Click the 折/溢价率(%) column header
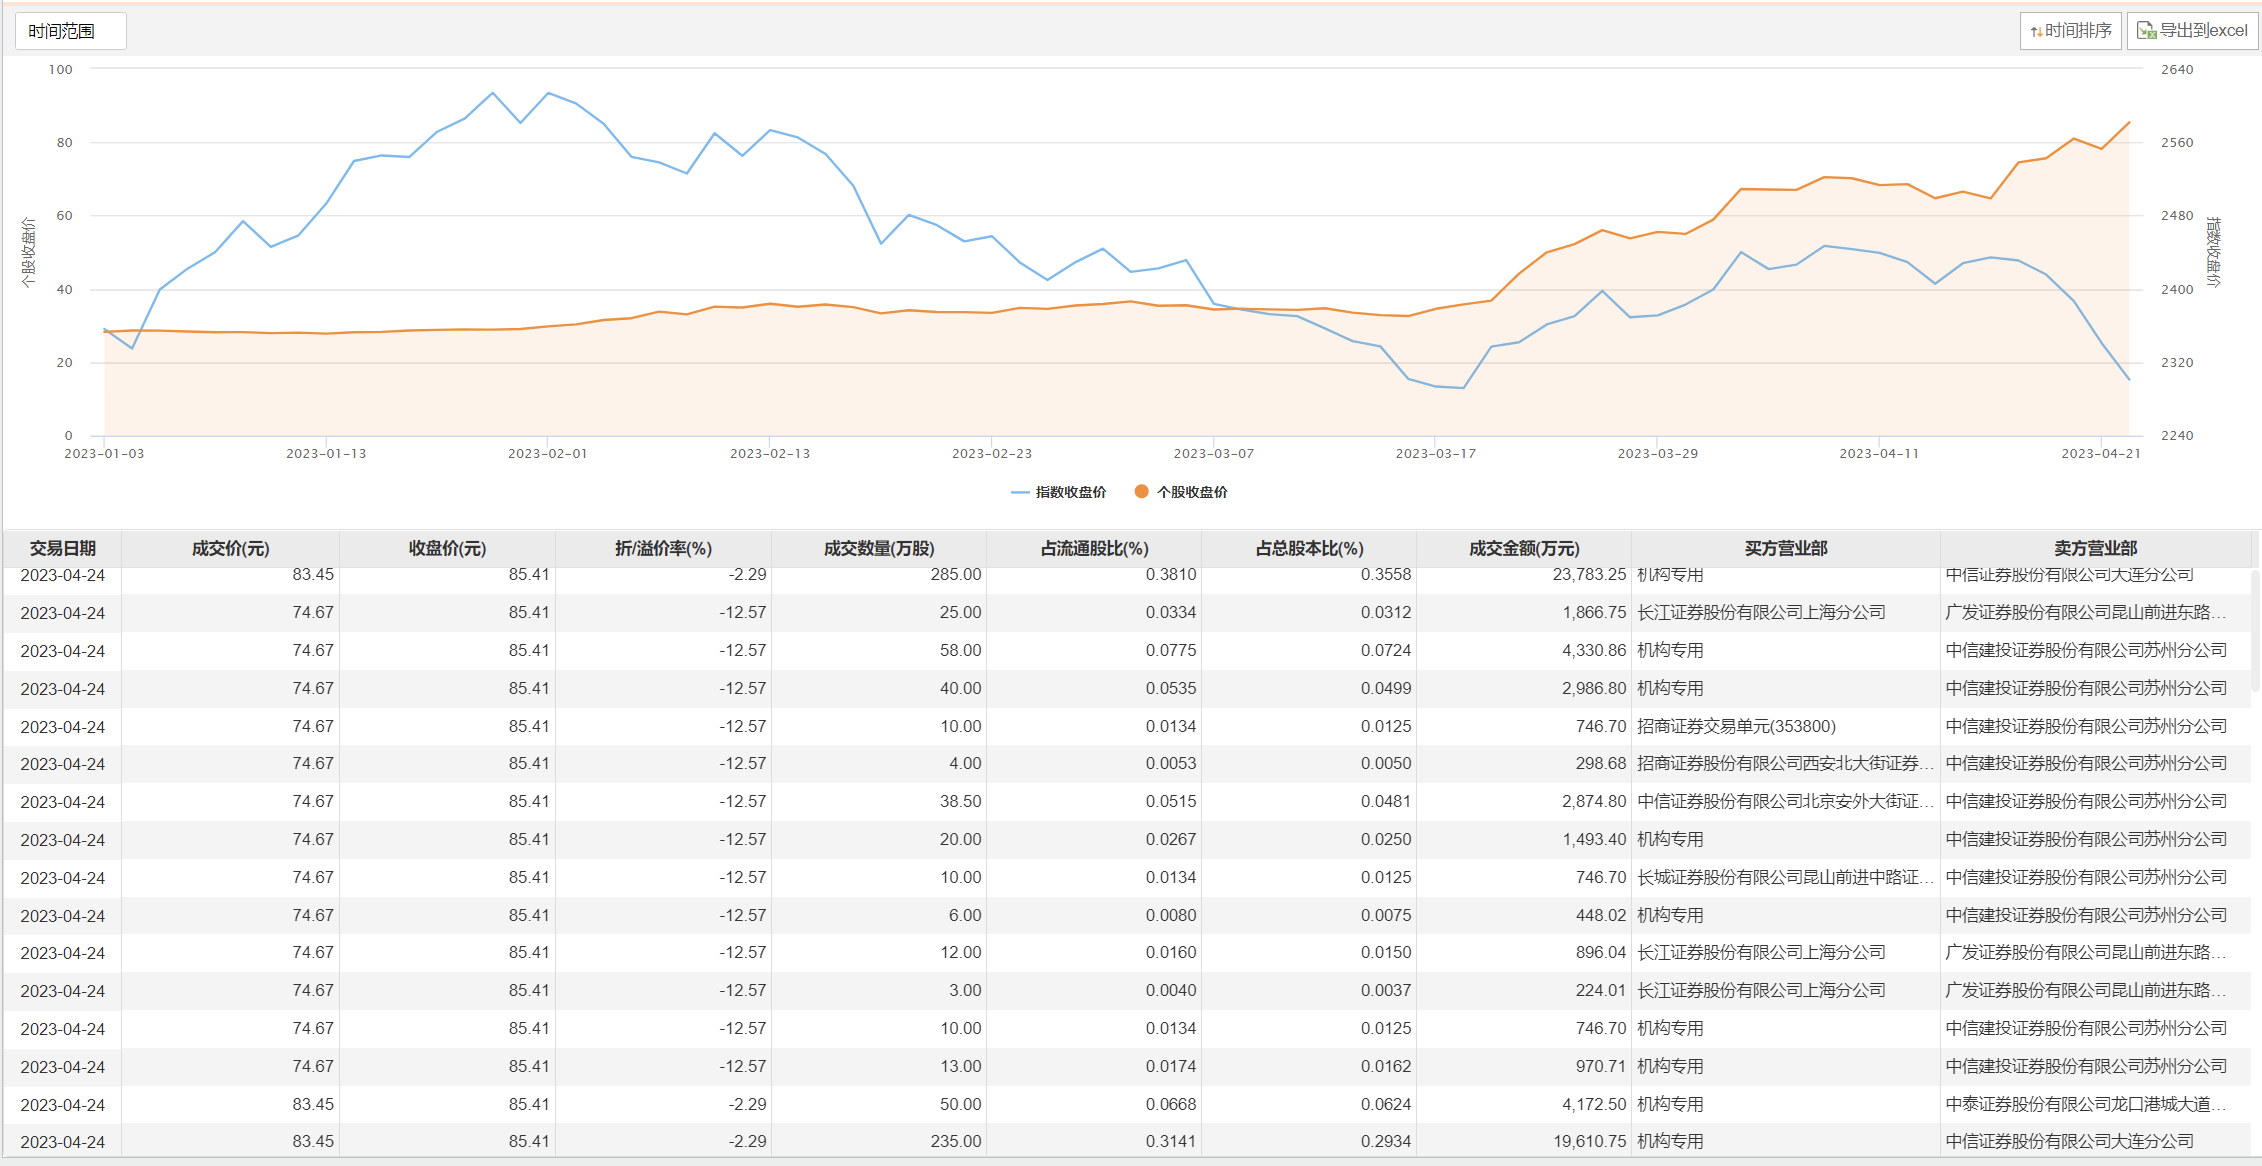 pyautogui.click(x=663, y=548)
